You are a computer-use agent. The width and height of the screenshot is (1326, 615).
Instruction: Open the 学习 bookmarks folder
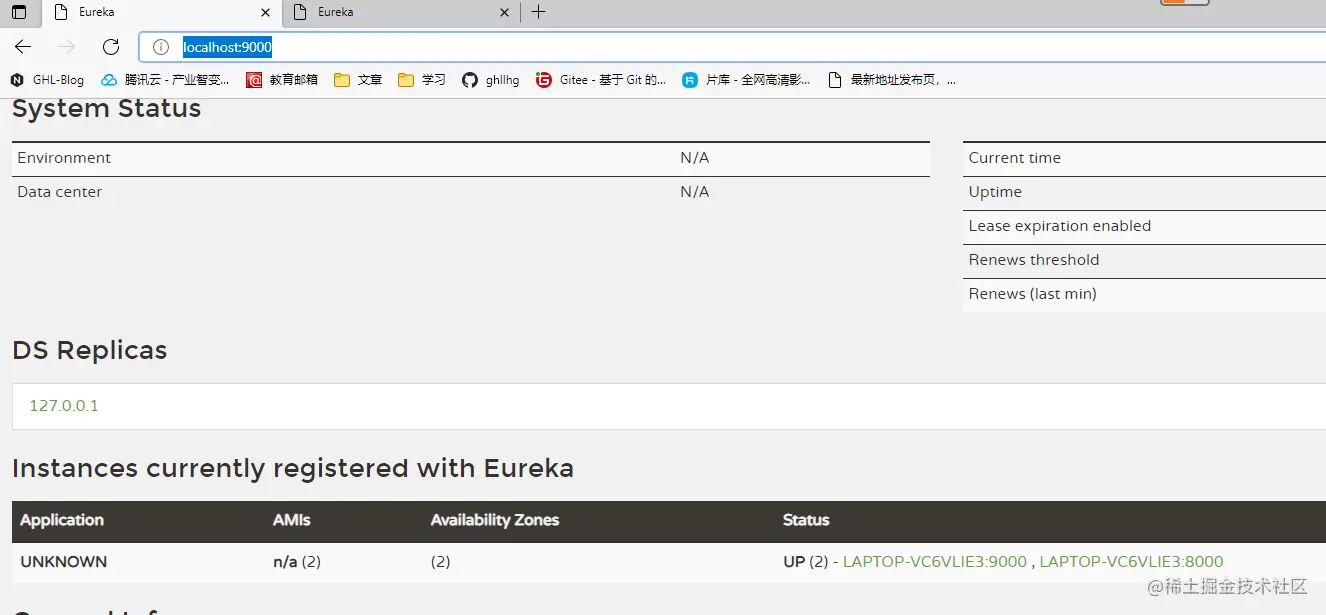point(422,80)
